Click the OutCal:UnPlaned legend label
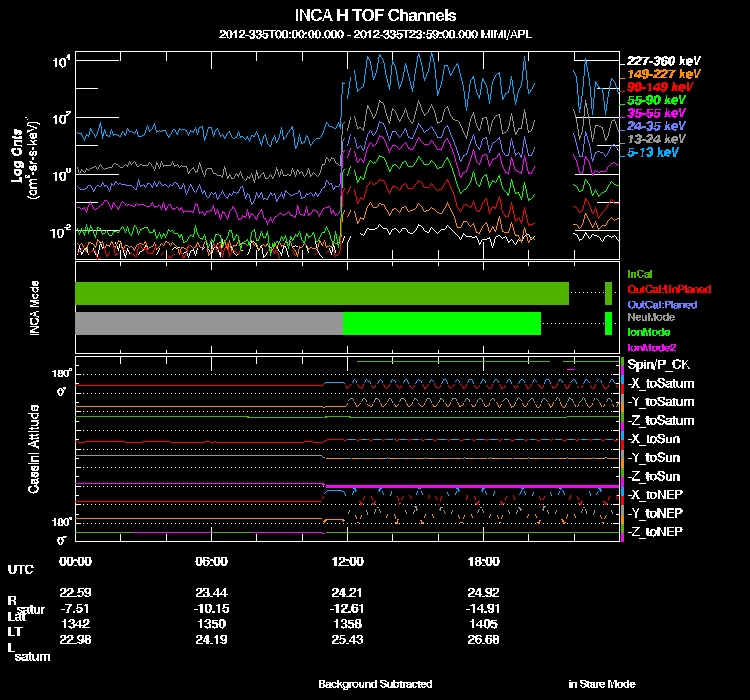The image size is (750, 700). (x=661, y=288)
